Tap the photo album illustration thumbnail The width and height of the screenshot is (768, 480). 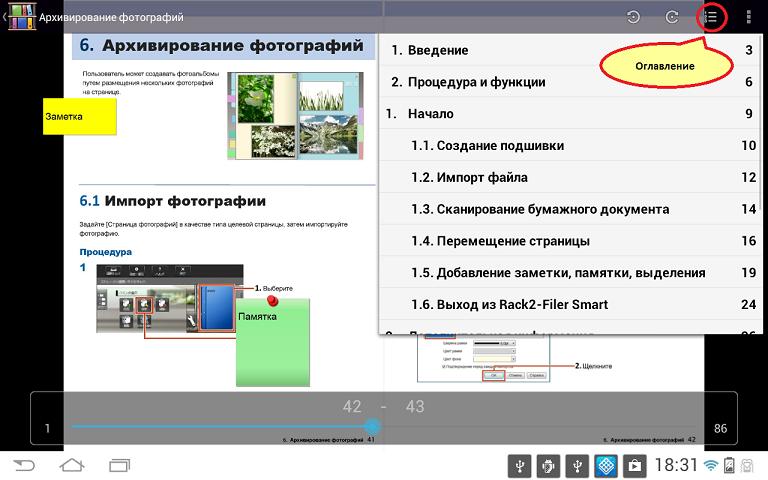coord(296,116)
